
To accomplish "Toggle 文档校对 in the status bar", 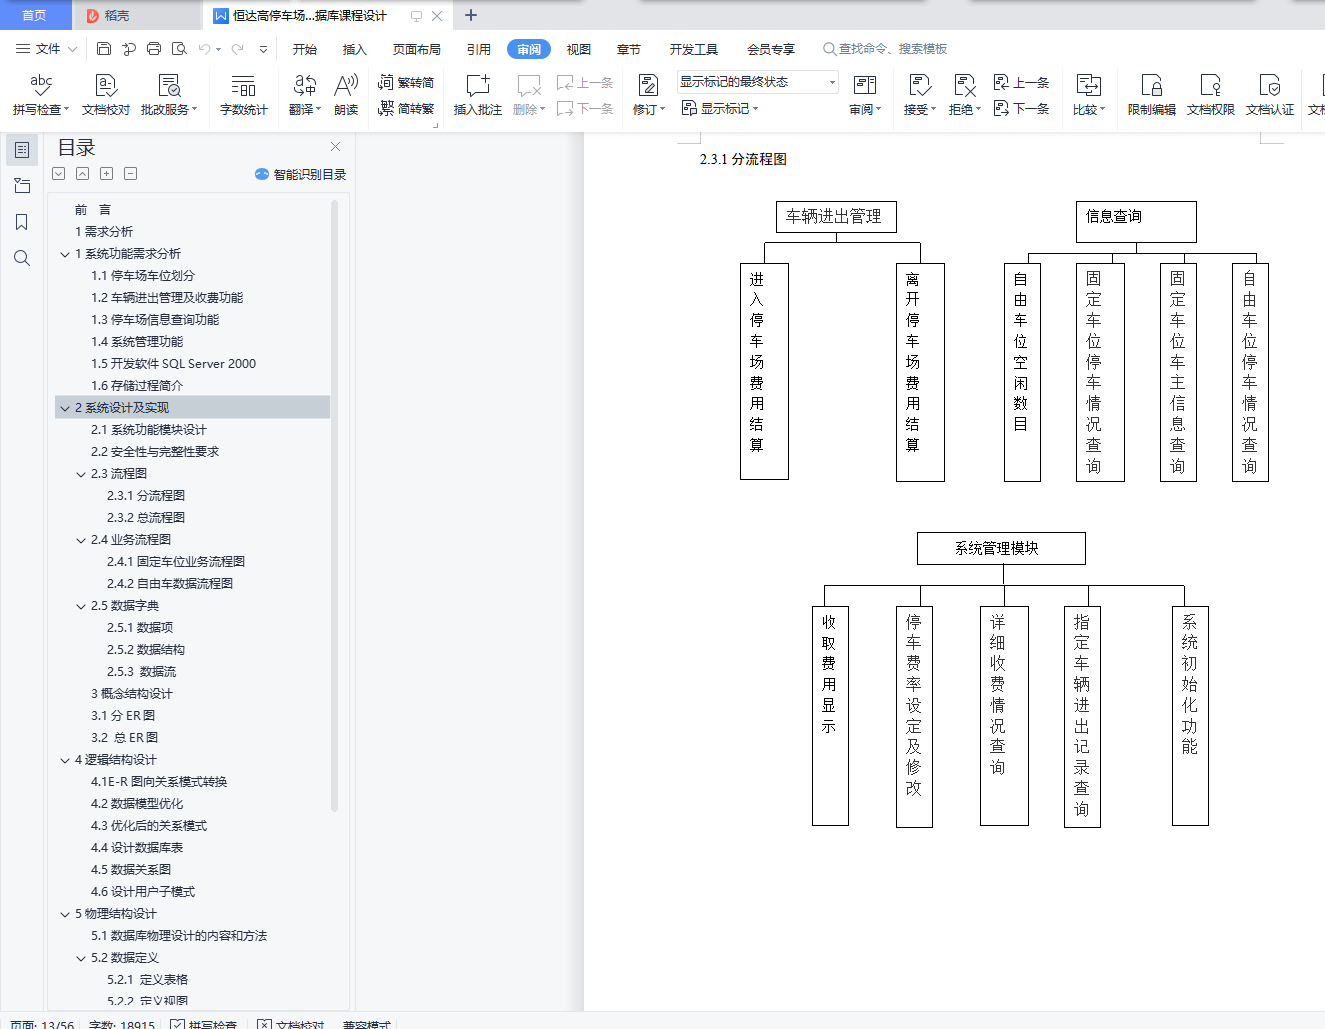I will [x=291, y=1024].
